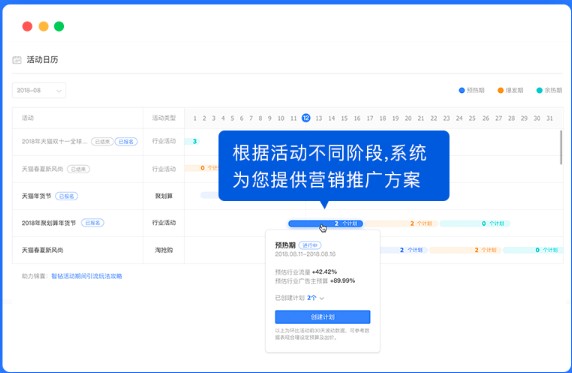Click teal 0个计划 bar on 淘抢购 row

click(533, 250)
